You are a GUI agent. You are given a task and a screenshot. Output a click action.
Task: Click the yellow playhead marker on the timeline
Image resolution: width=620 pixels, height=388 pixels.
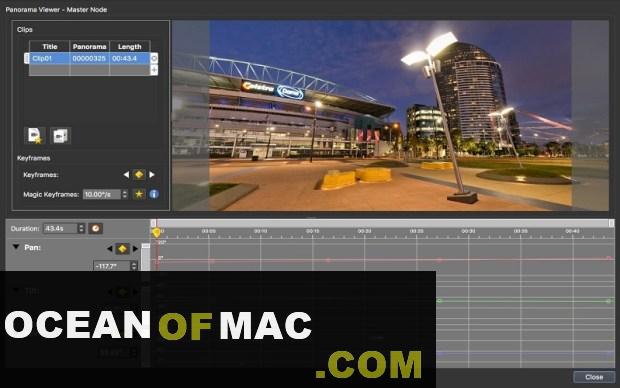point(156,233)
